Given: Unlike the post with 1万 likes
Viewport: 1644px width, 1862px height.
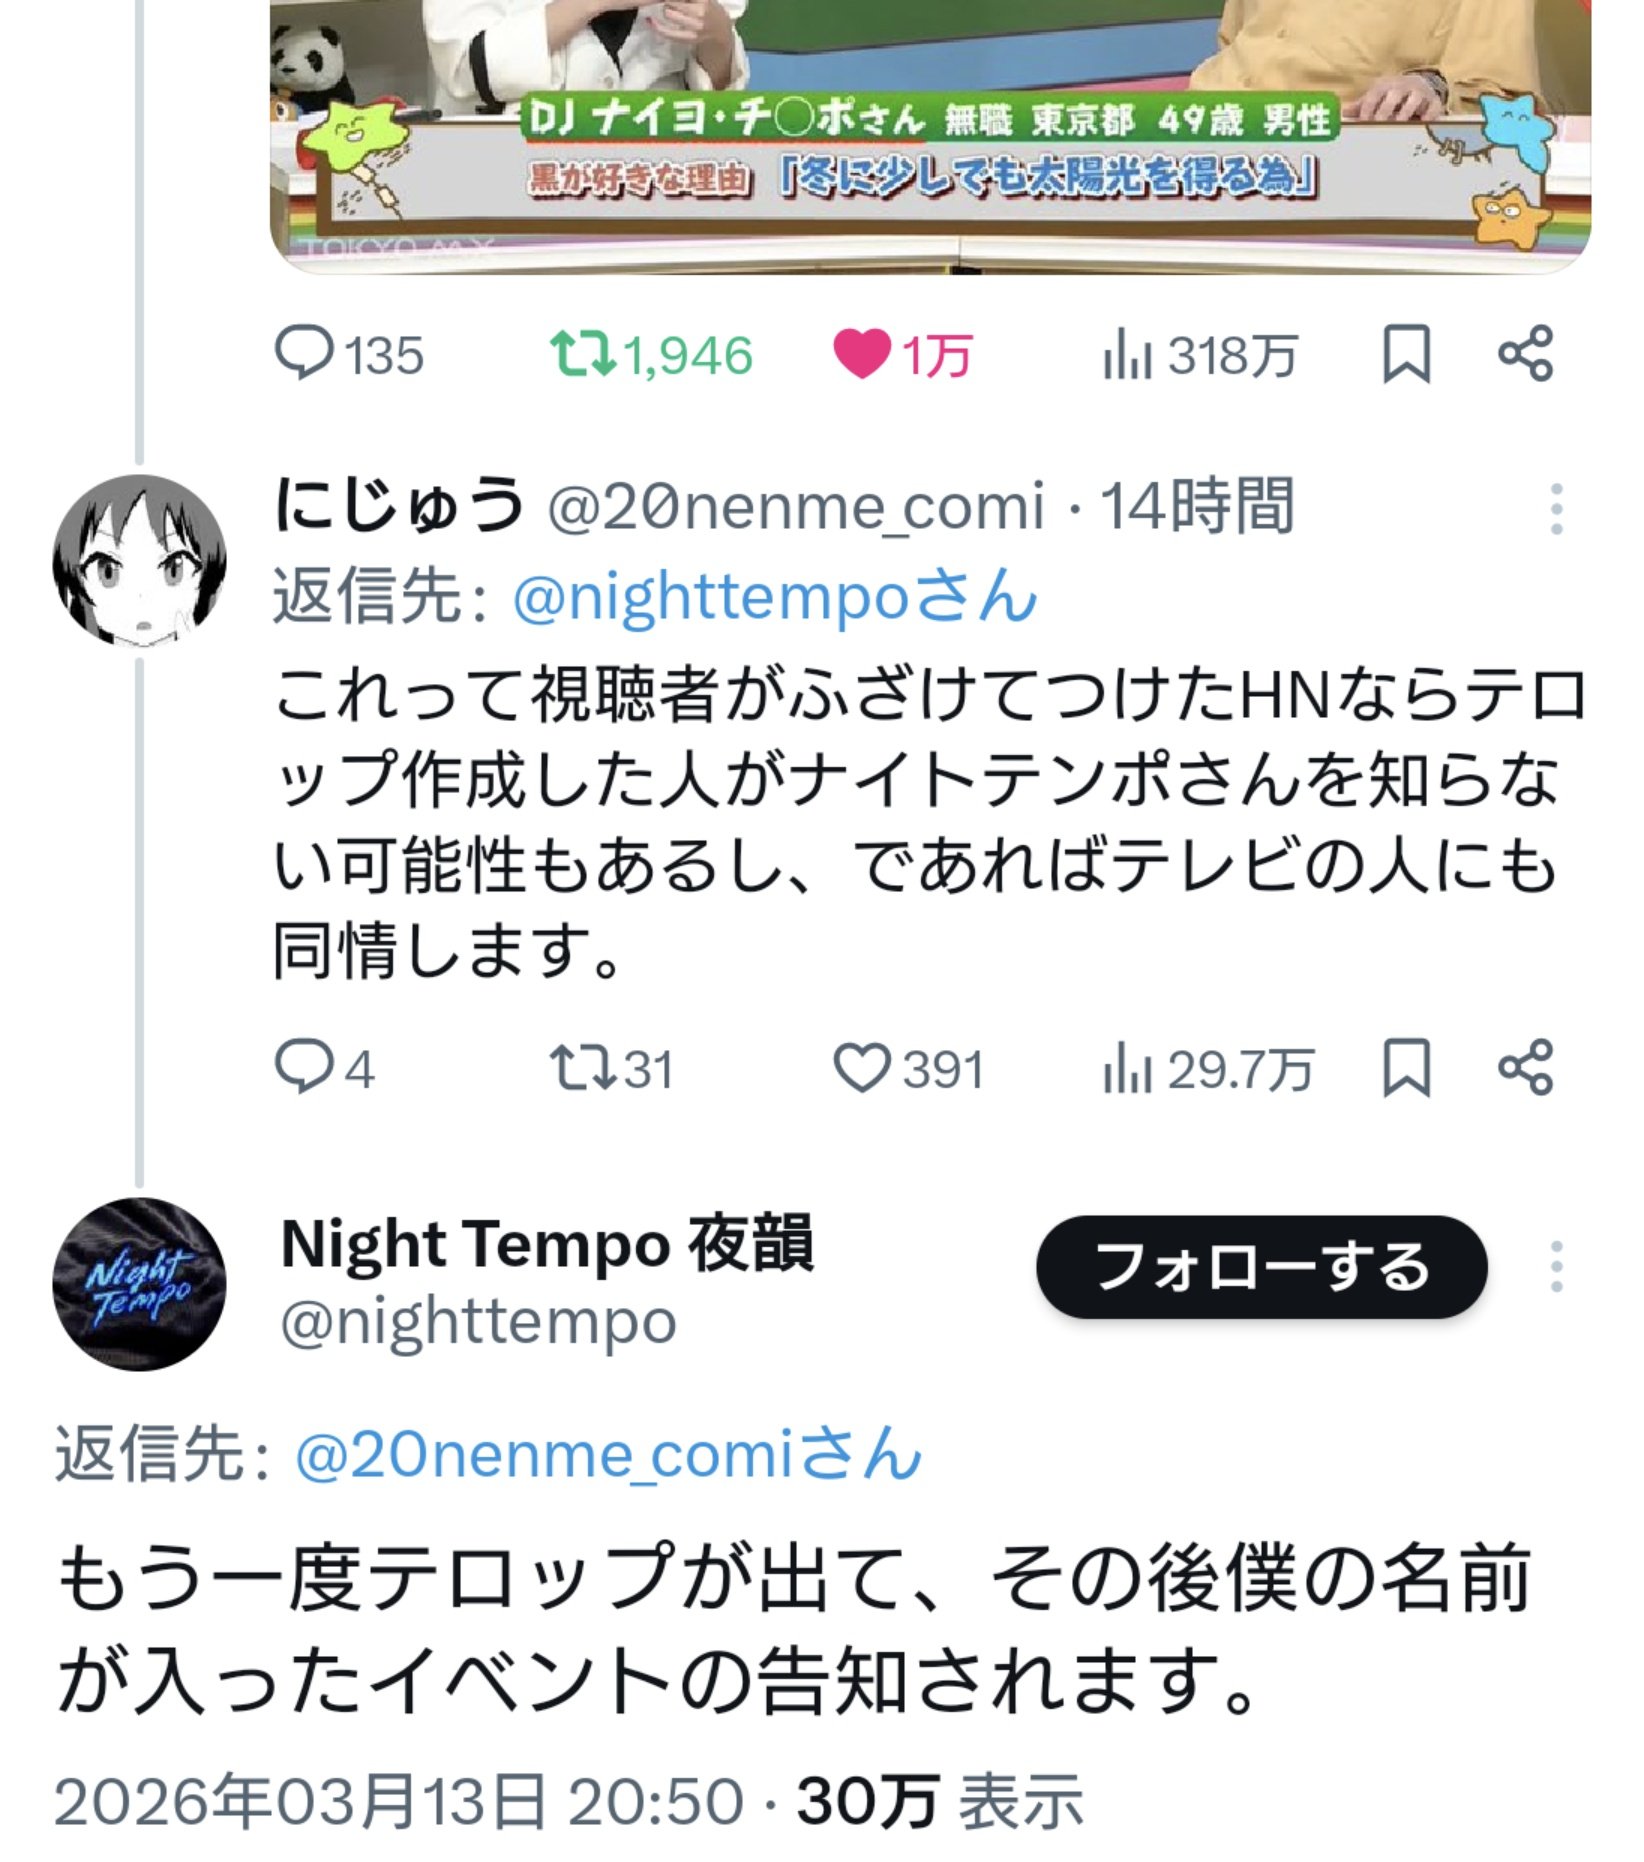Looking at the screenshot, I should click(x=901, y=356).
